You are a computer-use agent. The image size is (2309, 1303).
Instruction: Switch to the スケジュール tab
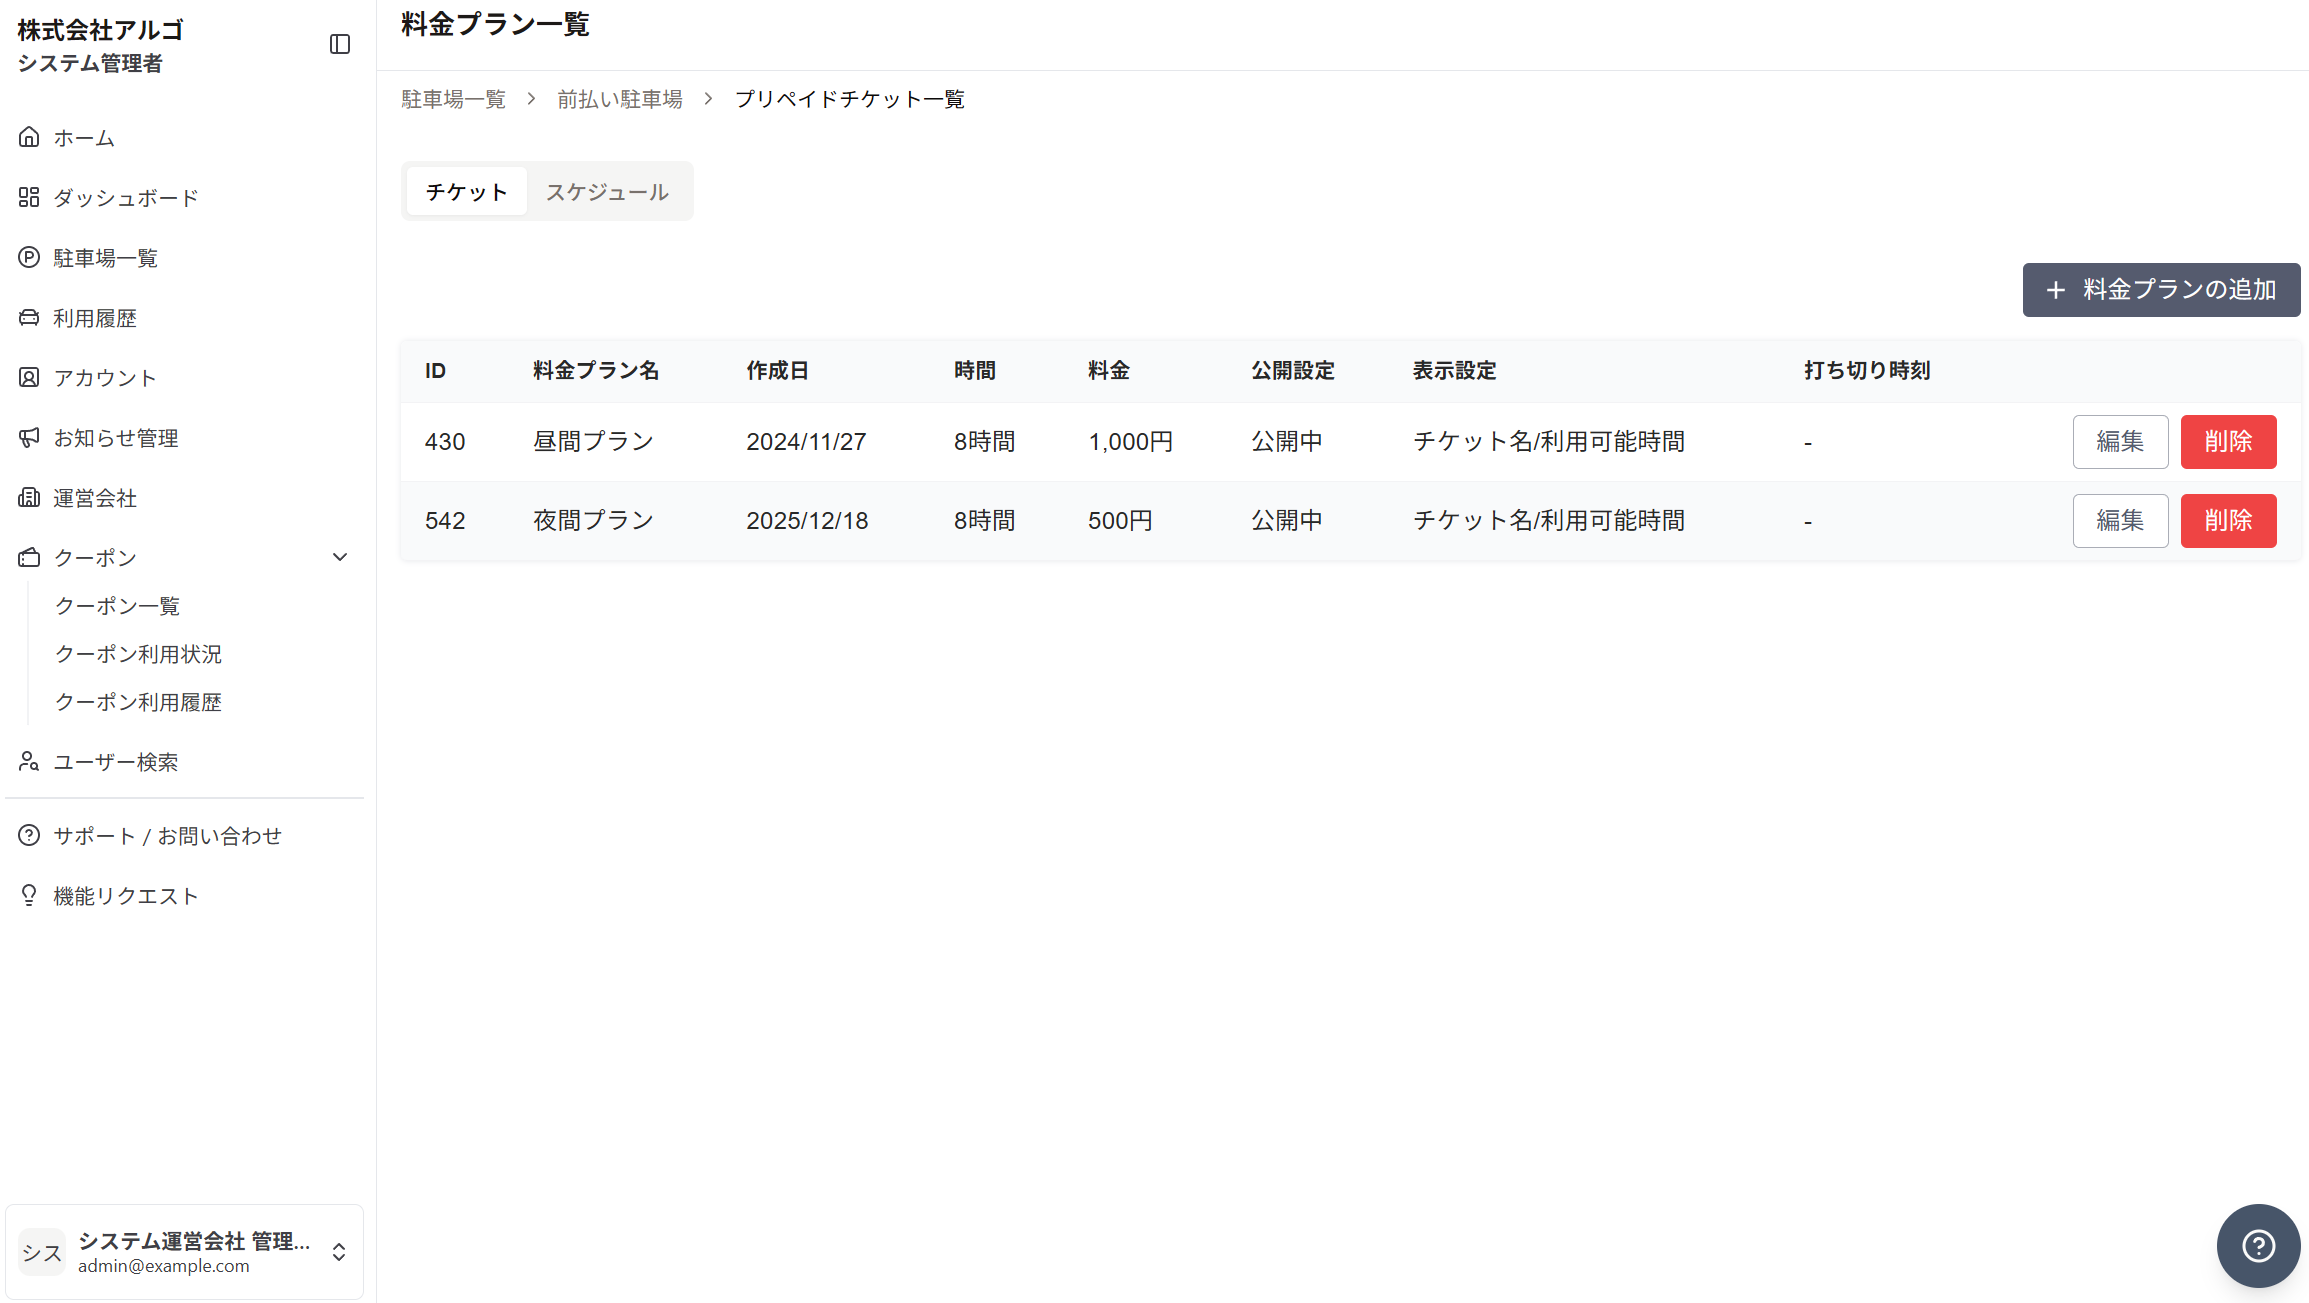[607, 192]
